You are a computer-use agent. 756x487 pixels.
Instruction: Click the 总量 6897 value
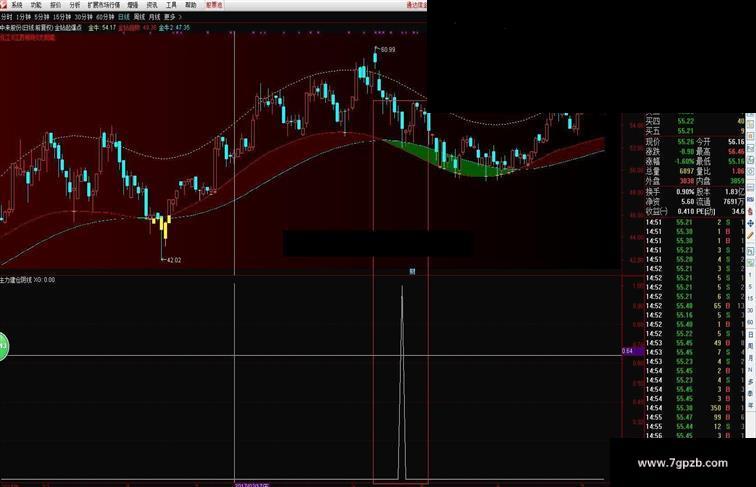coord(687,171)
